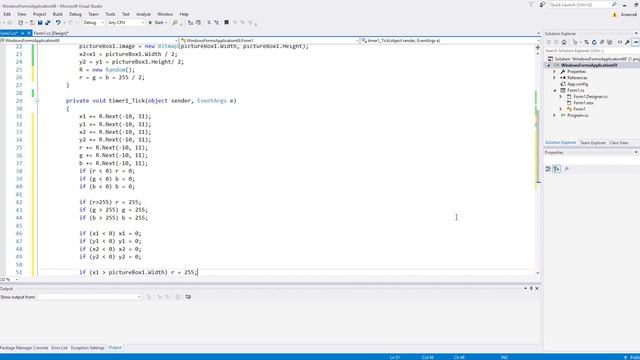Click the Save All icon

pos(48,23)
